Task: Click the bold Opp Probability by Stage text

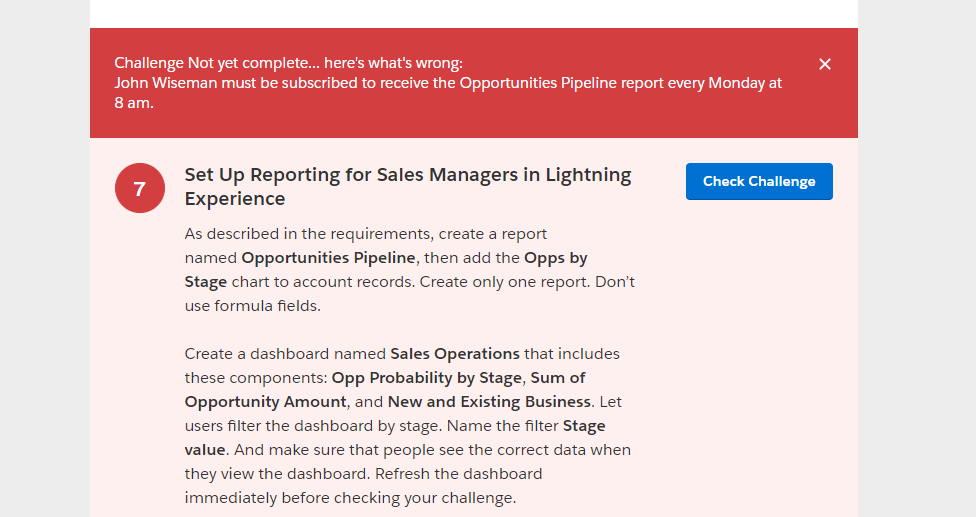Action: (427, 378)
